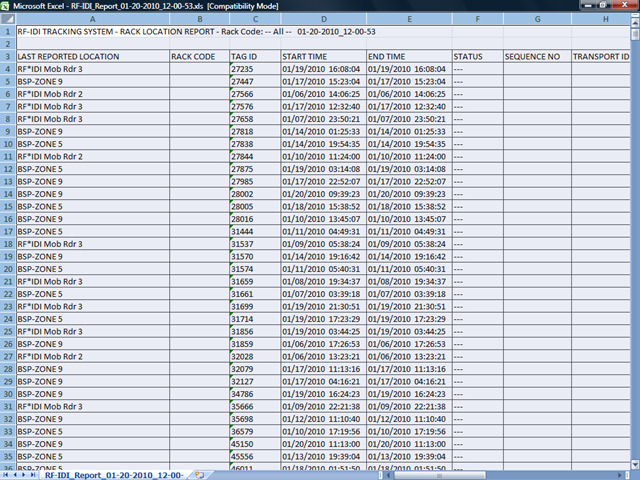The width and height of the screenshot is (640, 480).
Task: Go to the previous sheet tab arrow
Action: tap(15, 475)
